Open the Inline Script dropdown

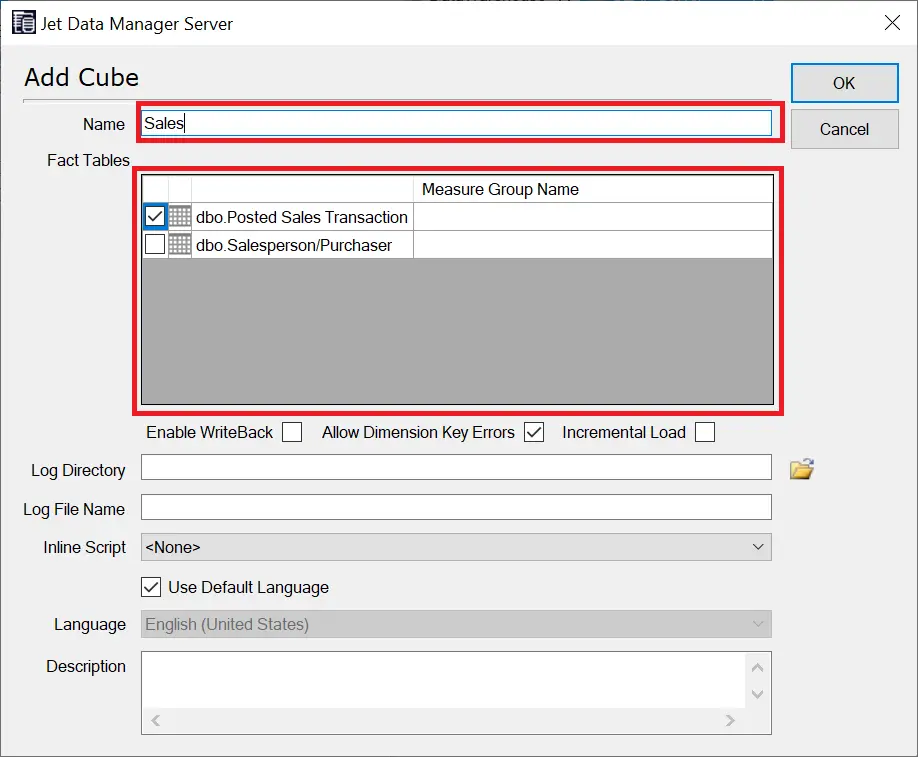456,547
